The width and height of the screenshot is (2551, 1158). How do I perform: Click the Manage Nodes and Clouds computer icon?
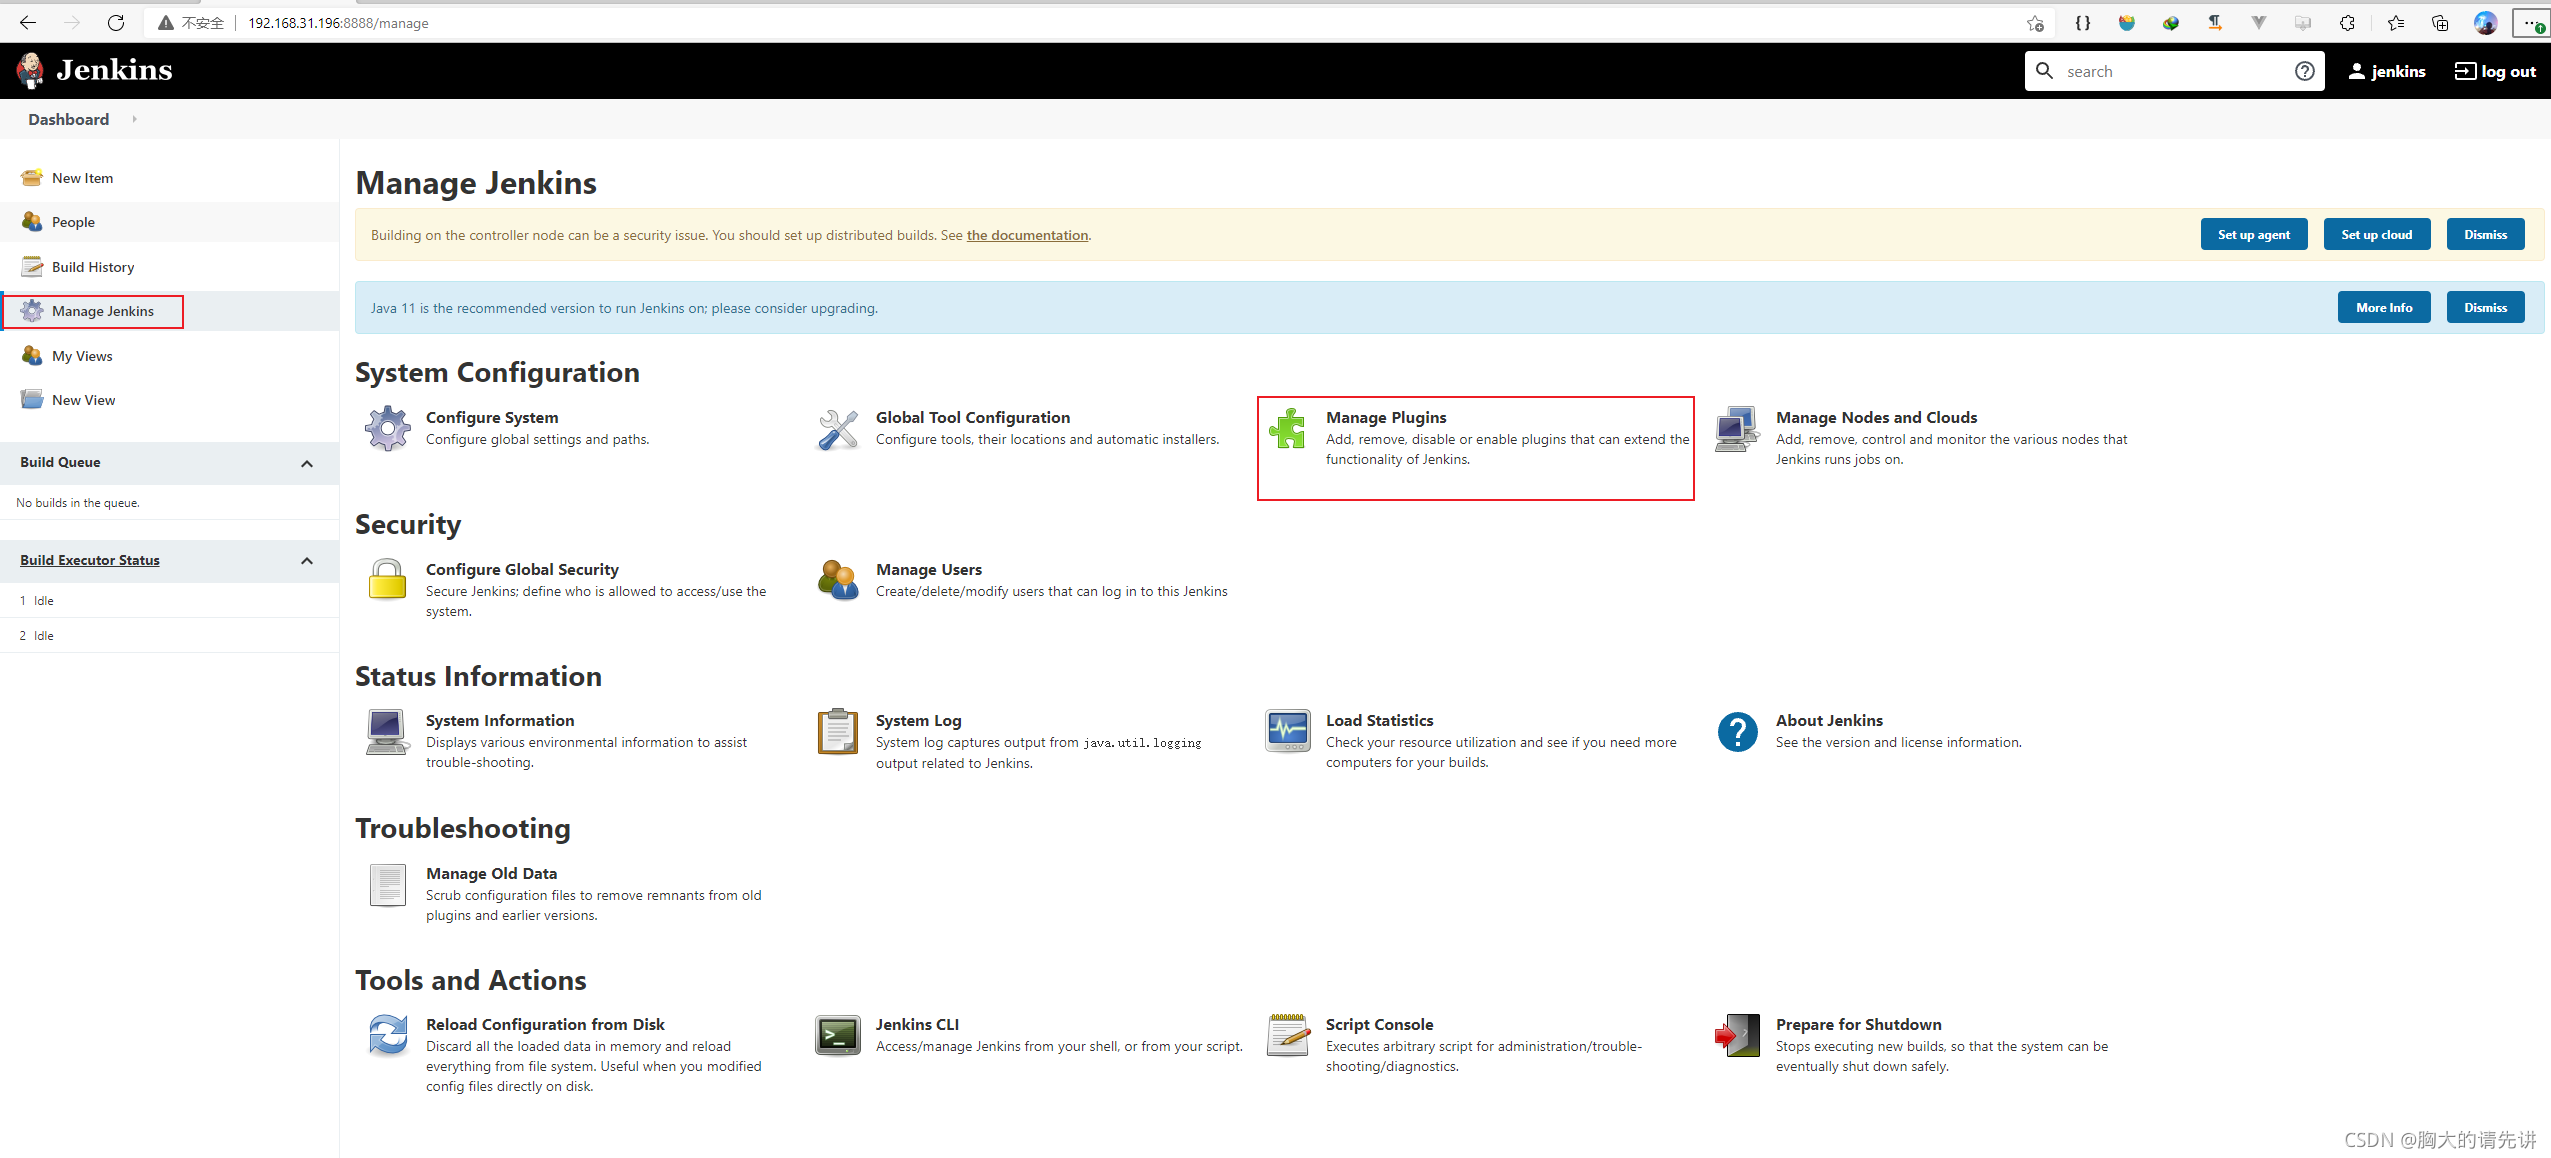1737,429
